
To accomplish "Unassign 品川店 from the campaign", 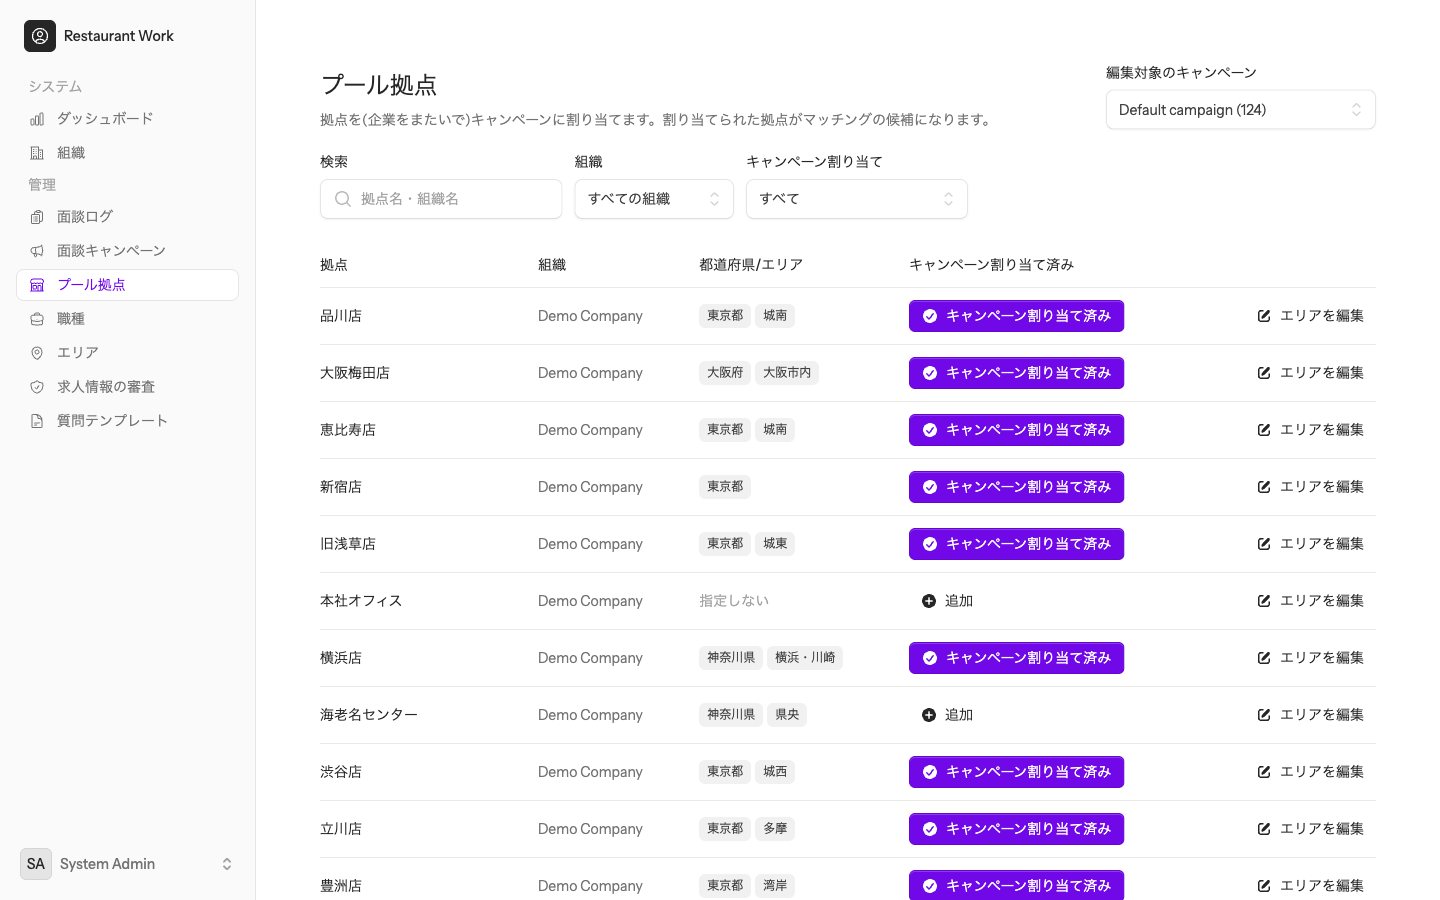I will (1016, 316).
